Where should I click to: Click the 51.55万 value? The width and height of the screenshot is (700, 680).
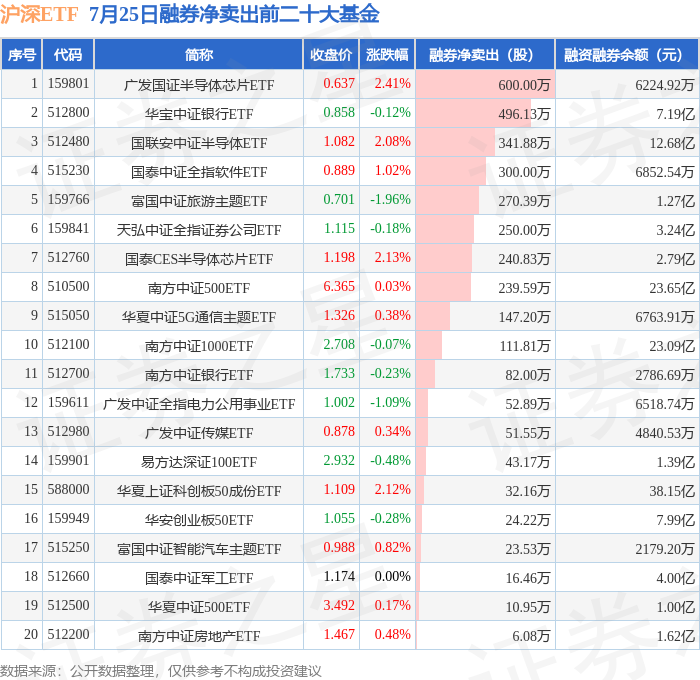[527, 433]
